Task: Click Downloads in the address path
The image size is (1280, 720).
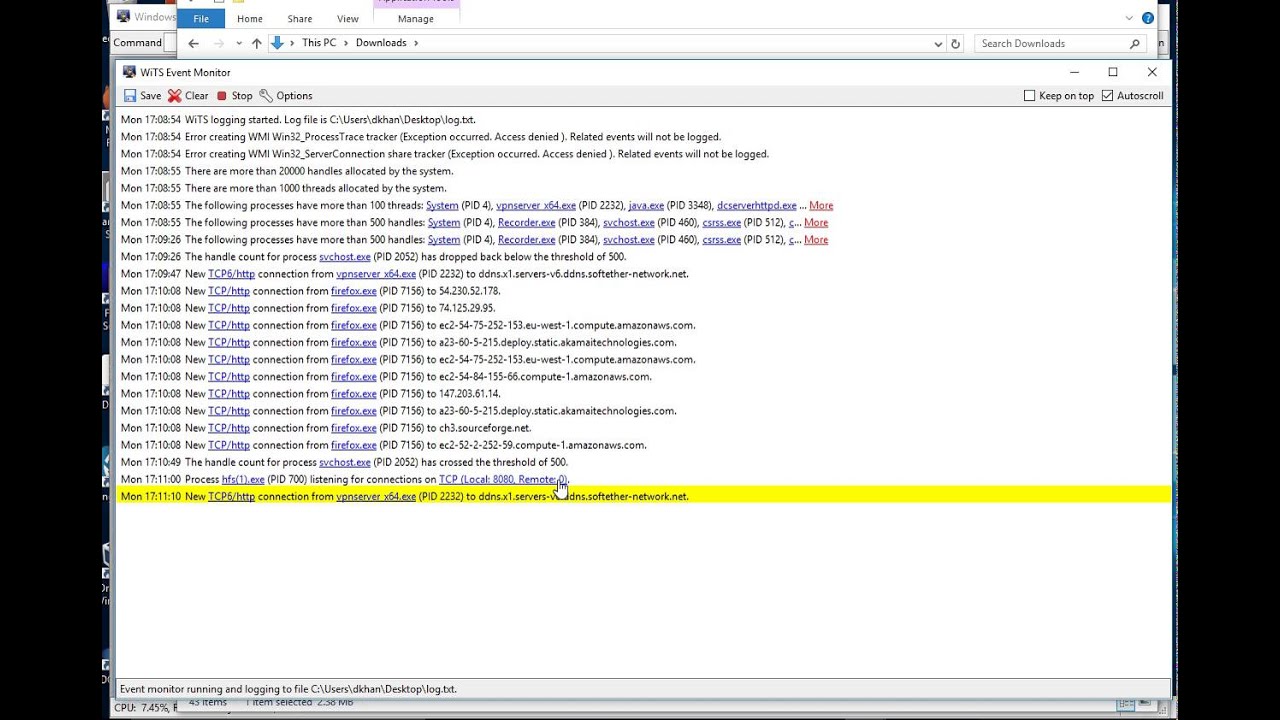Action: 381,43
